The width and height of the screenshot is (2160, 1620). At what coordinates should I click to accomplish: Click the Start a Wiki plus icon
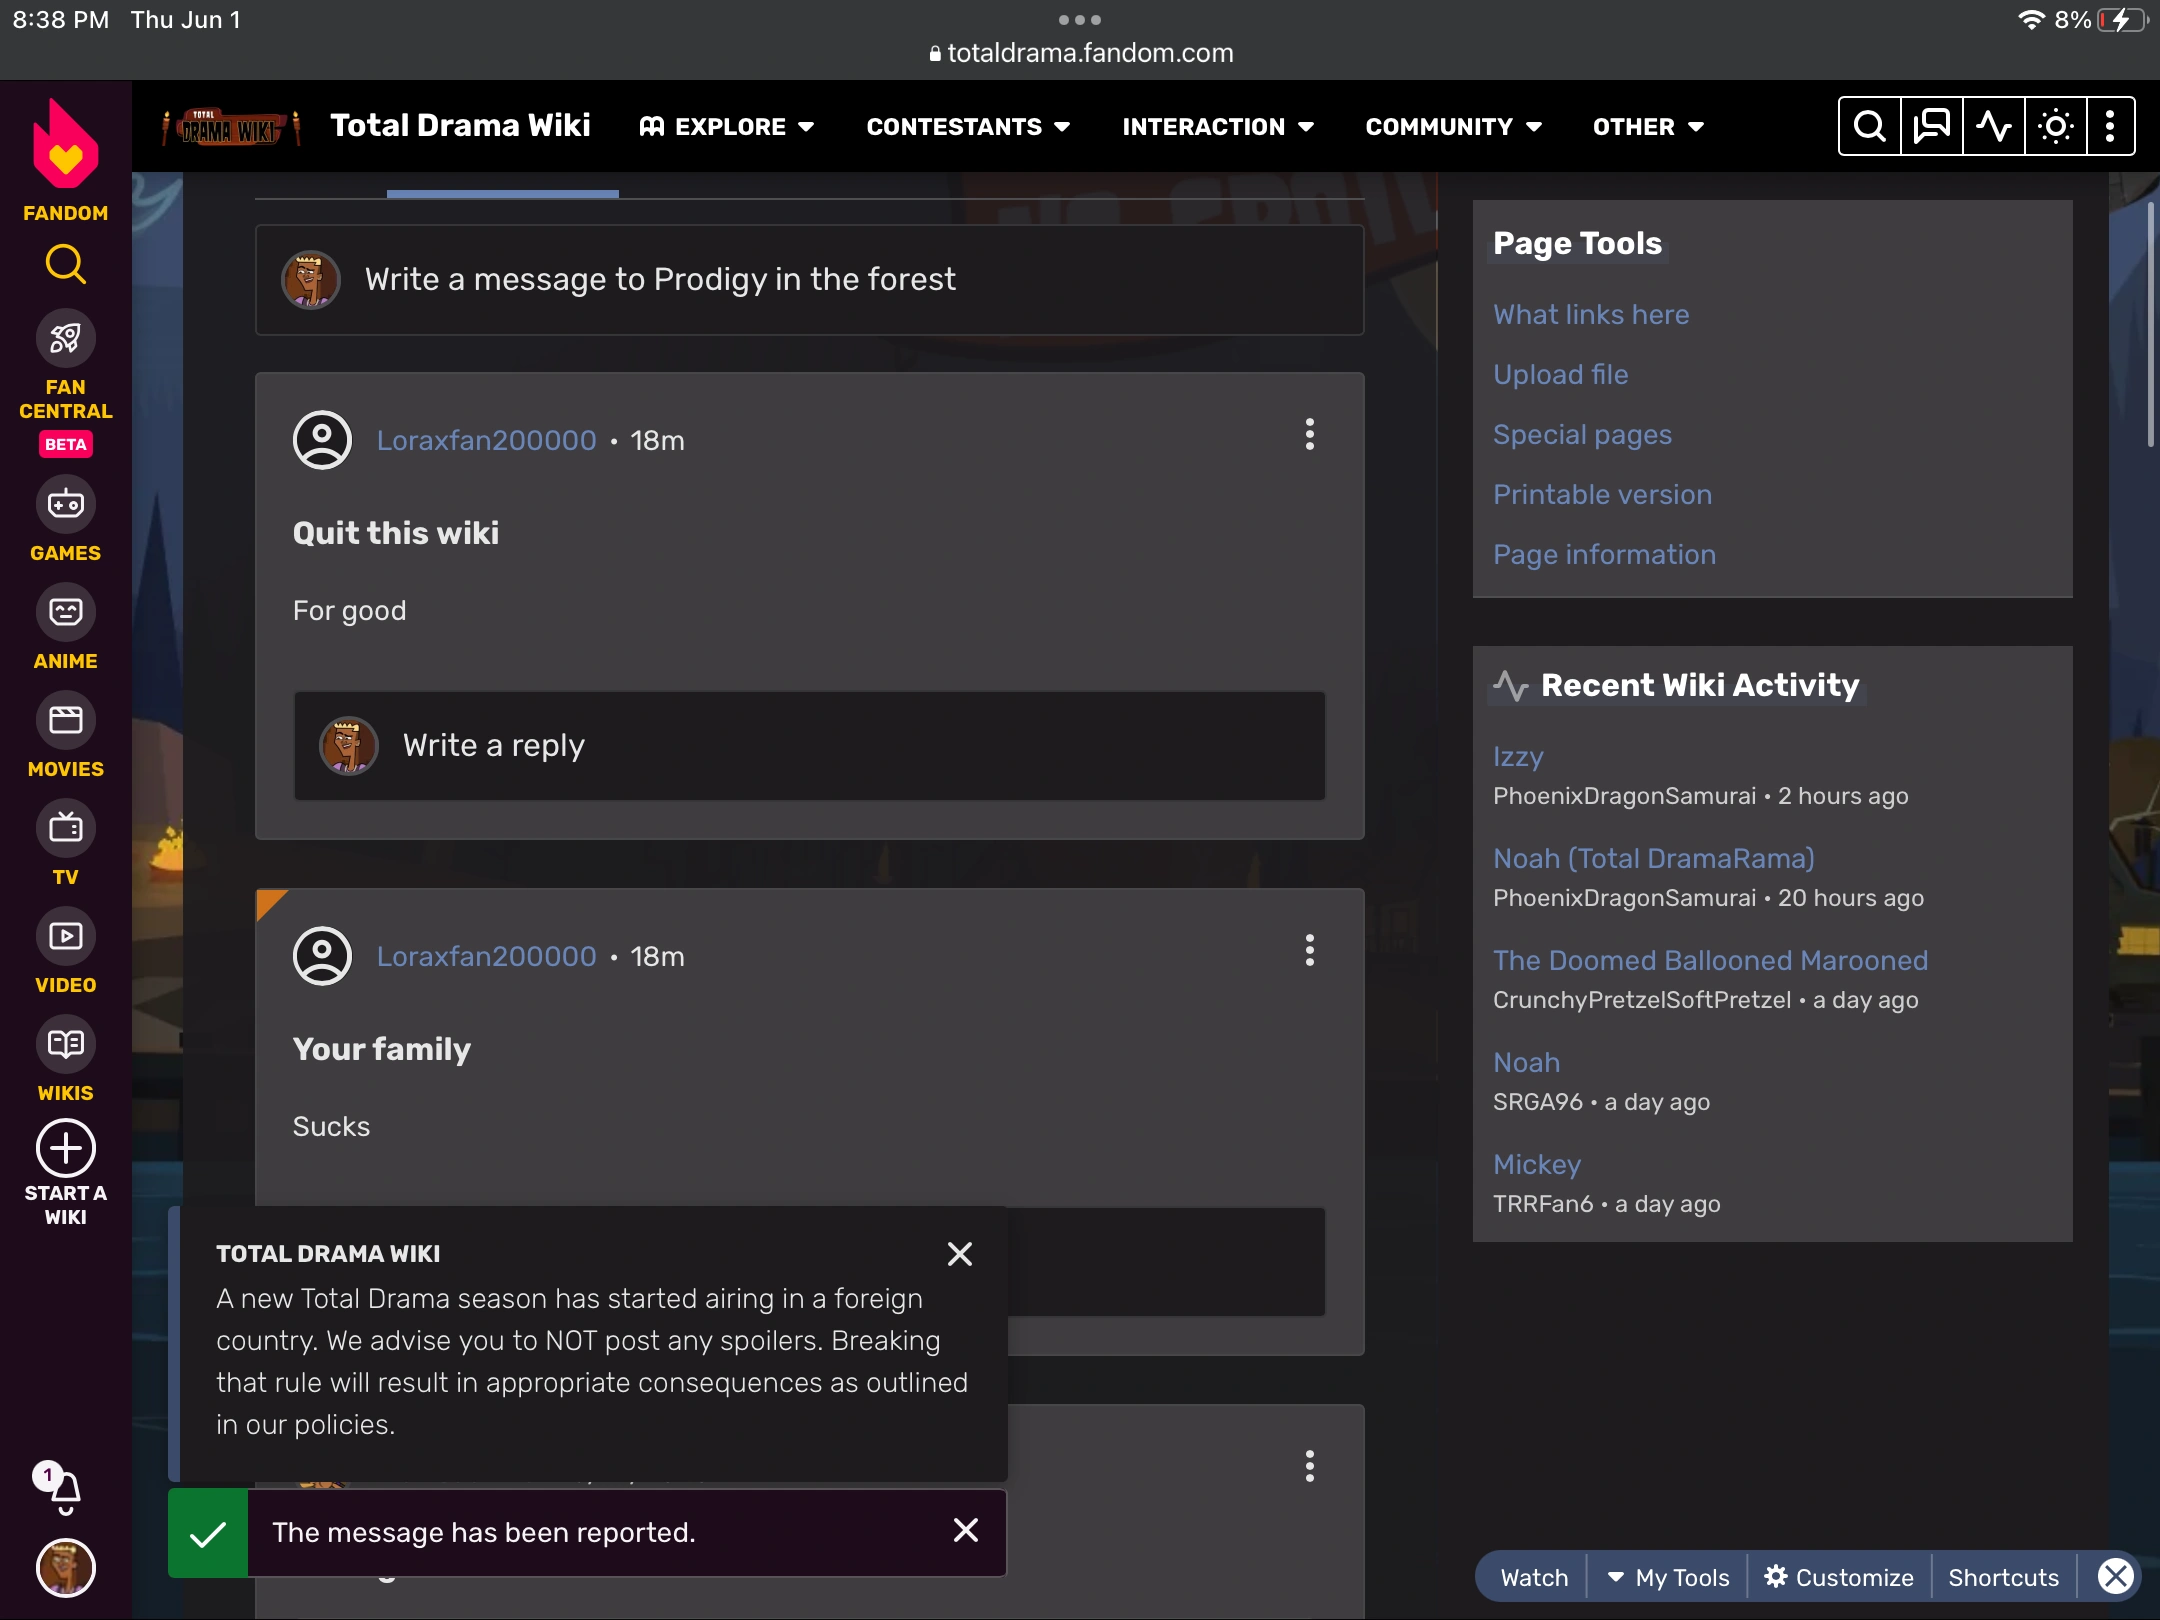(x=65, y=1148)
